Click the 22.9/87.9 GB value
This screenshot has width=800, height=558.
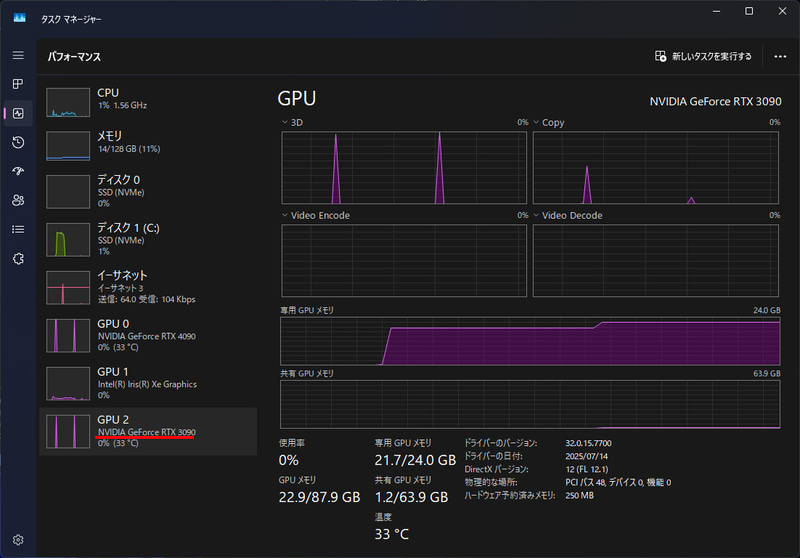(x=319, y=497)
